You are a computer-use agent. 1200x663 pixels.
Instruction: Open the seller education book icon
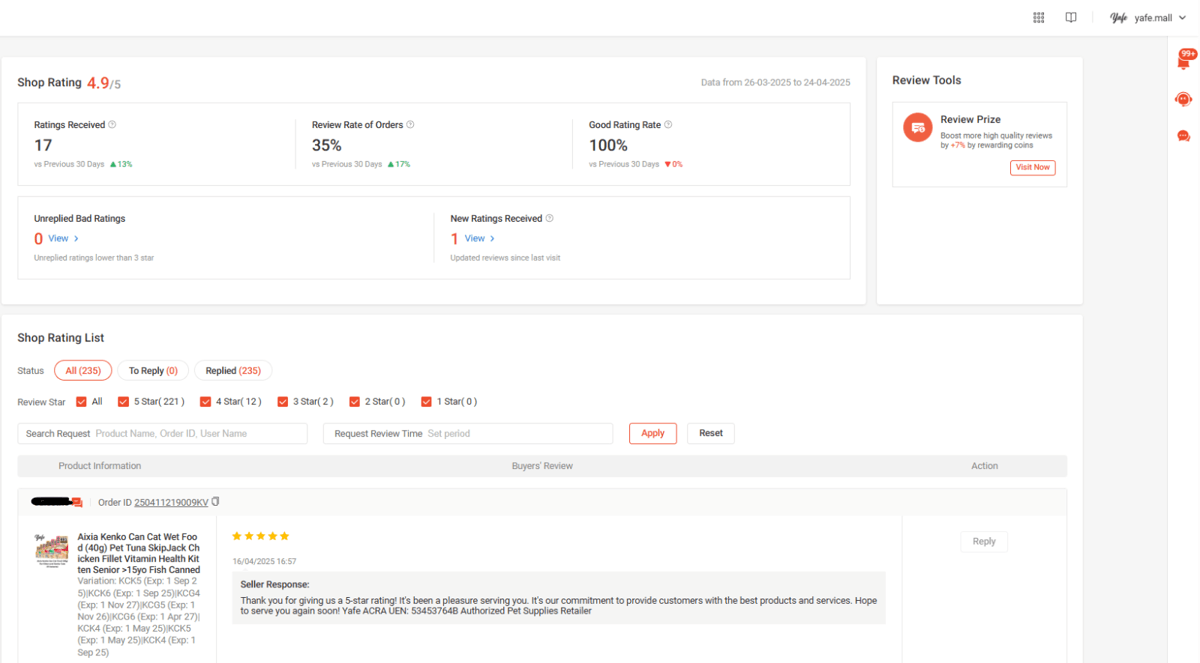(1071, 18)
